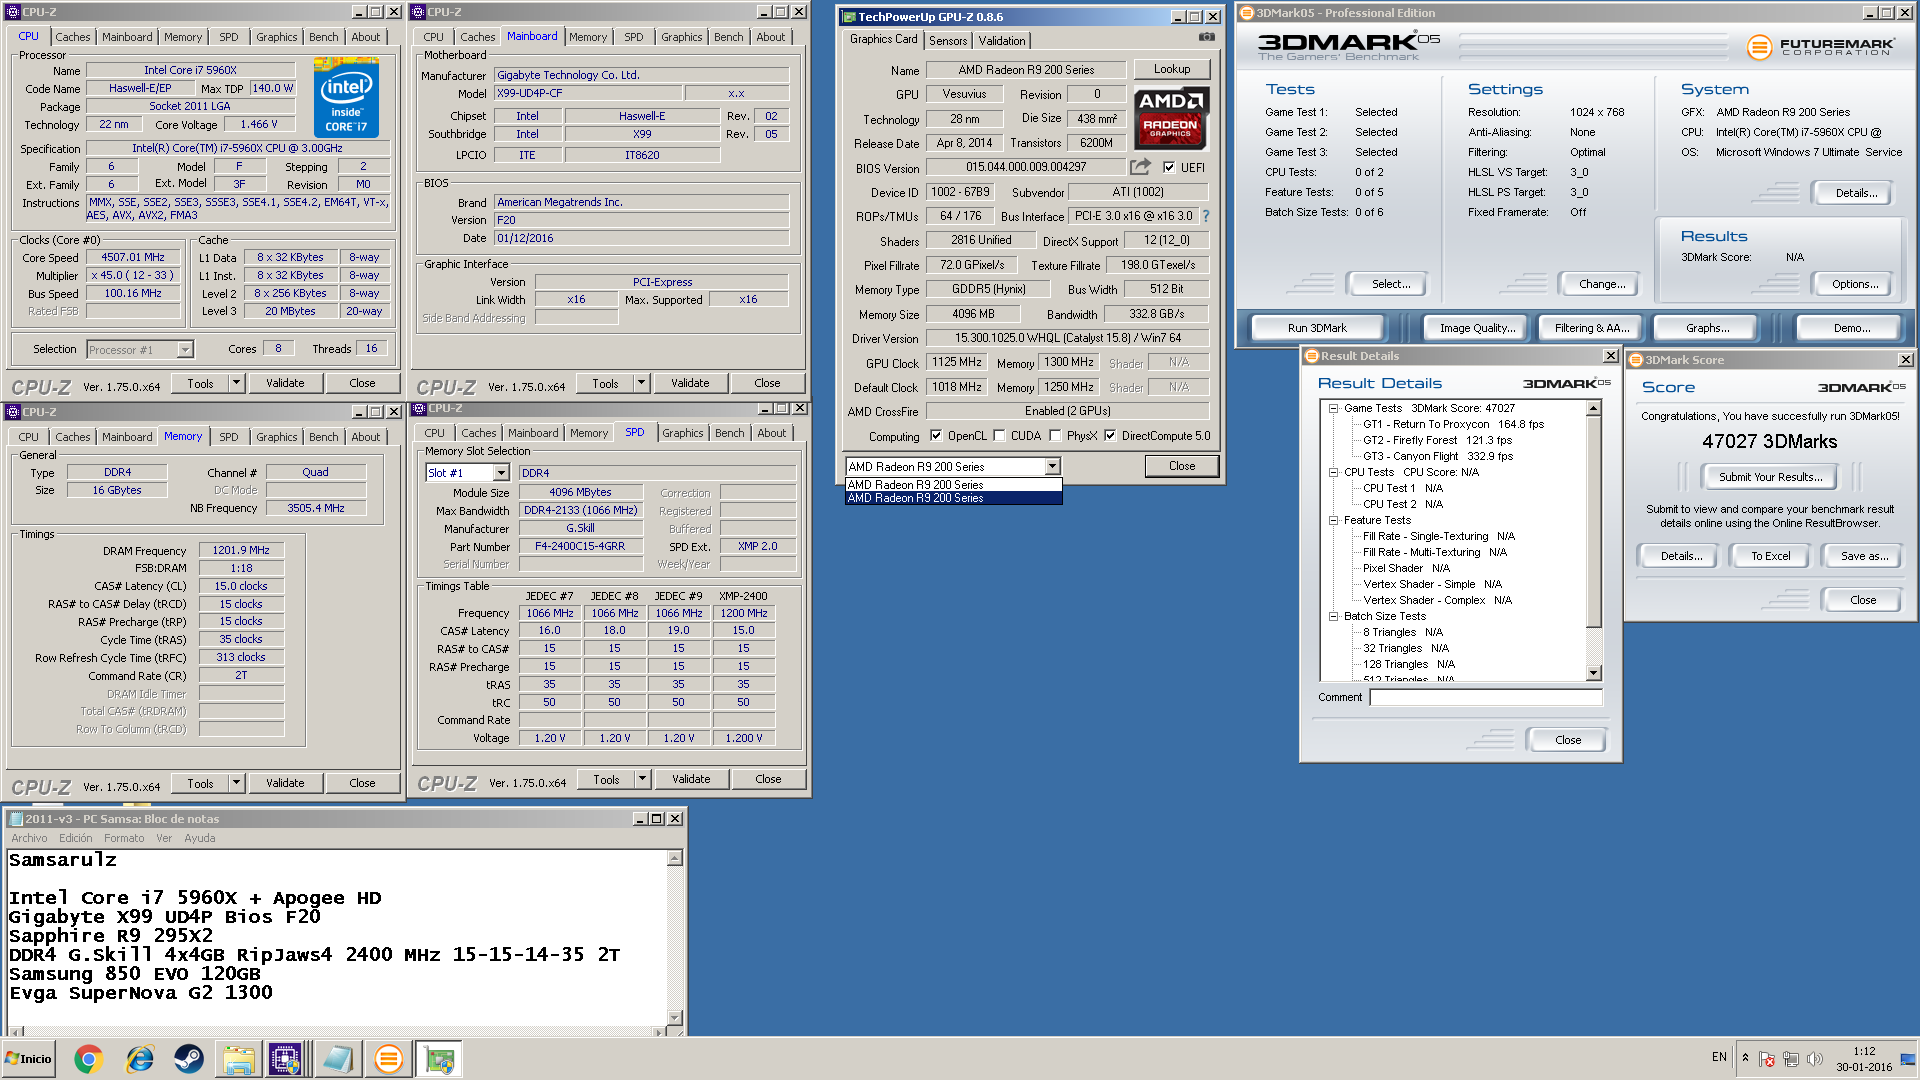Click the AMD Radeon Graphics logo

(1171, 118)
